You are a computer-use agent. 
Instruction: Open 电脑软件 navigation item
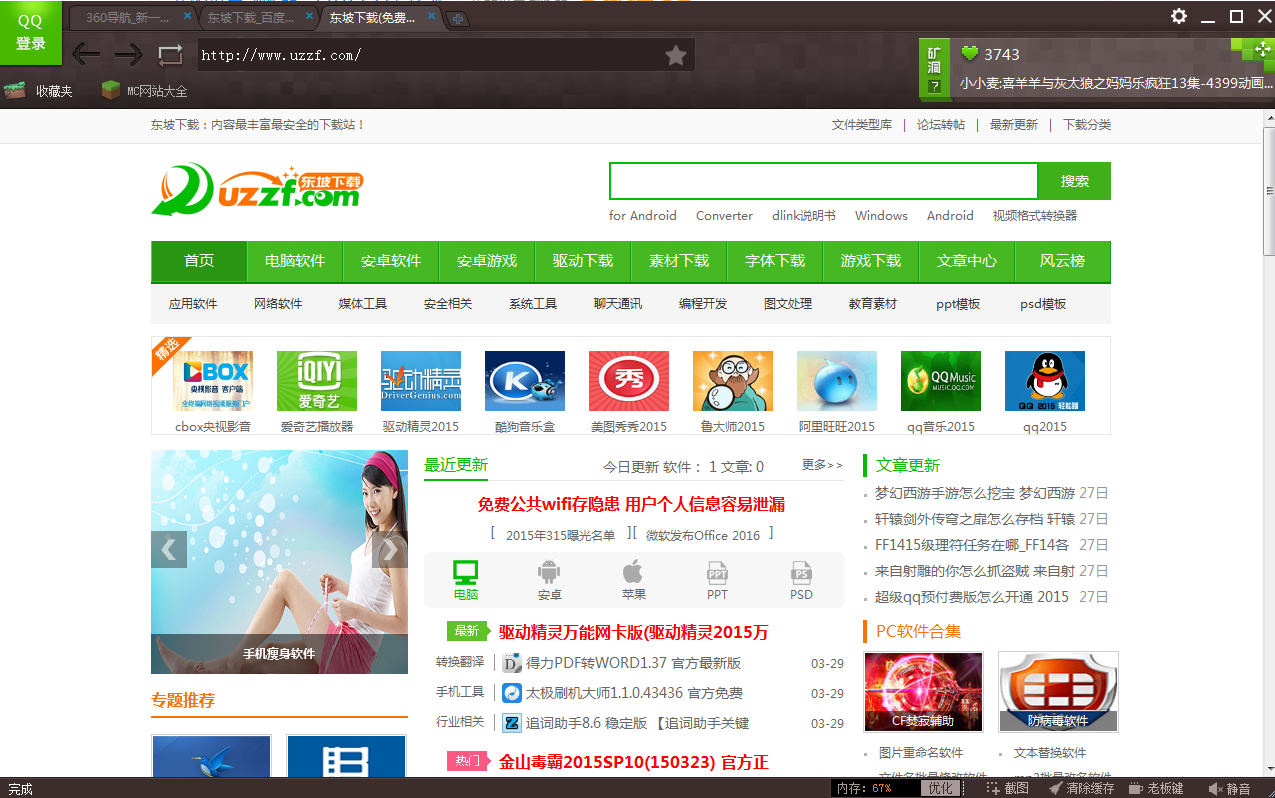coord(295,261)
